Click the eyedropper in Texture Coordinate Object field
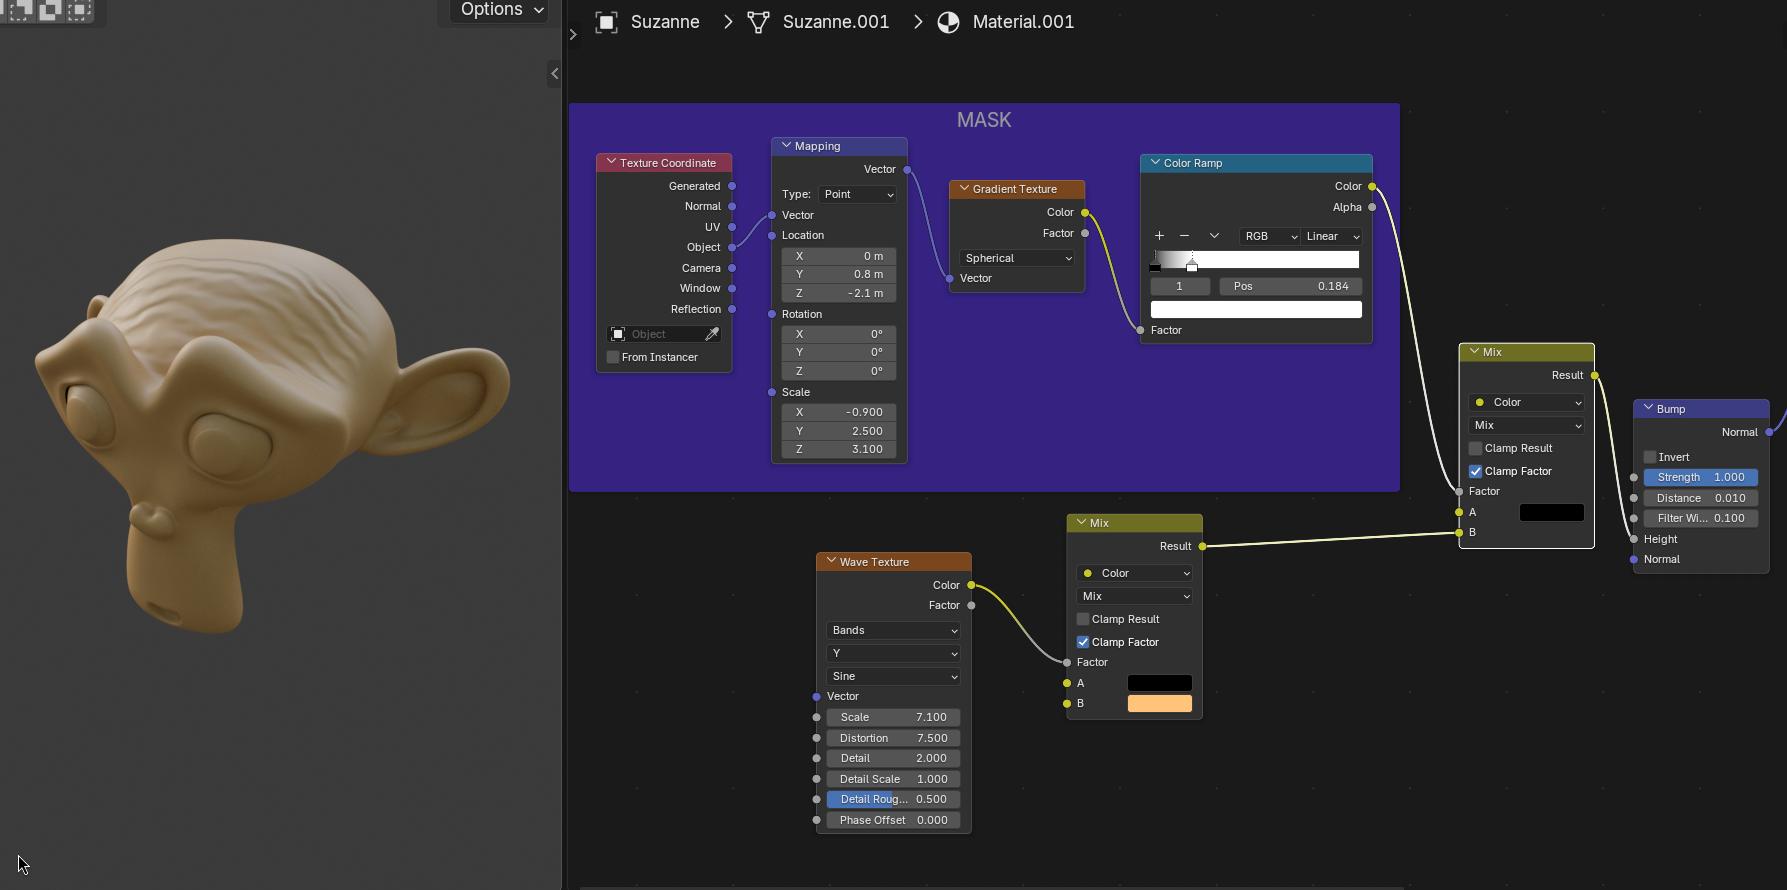Screen dimensions: 1787x890 pyautogui.click(x=712, y=334)
